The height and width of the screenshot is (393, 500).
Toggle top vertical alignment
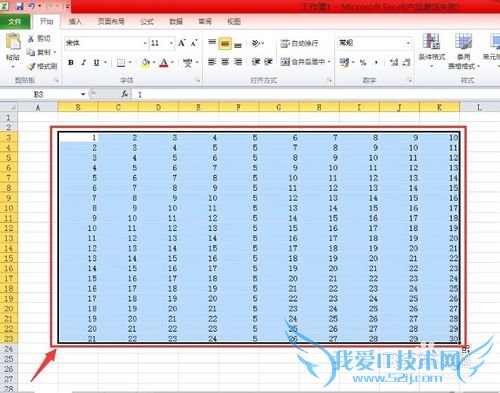point(212,43)
